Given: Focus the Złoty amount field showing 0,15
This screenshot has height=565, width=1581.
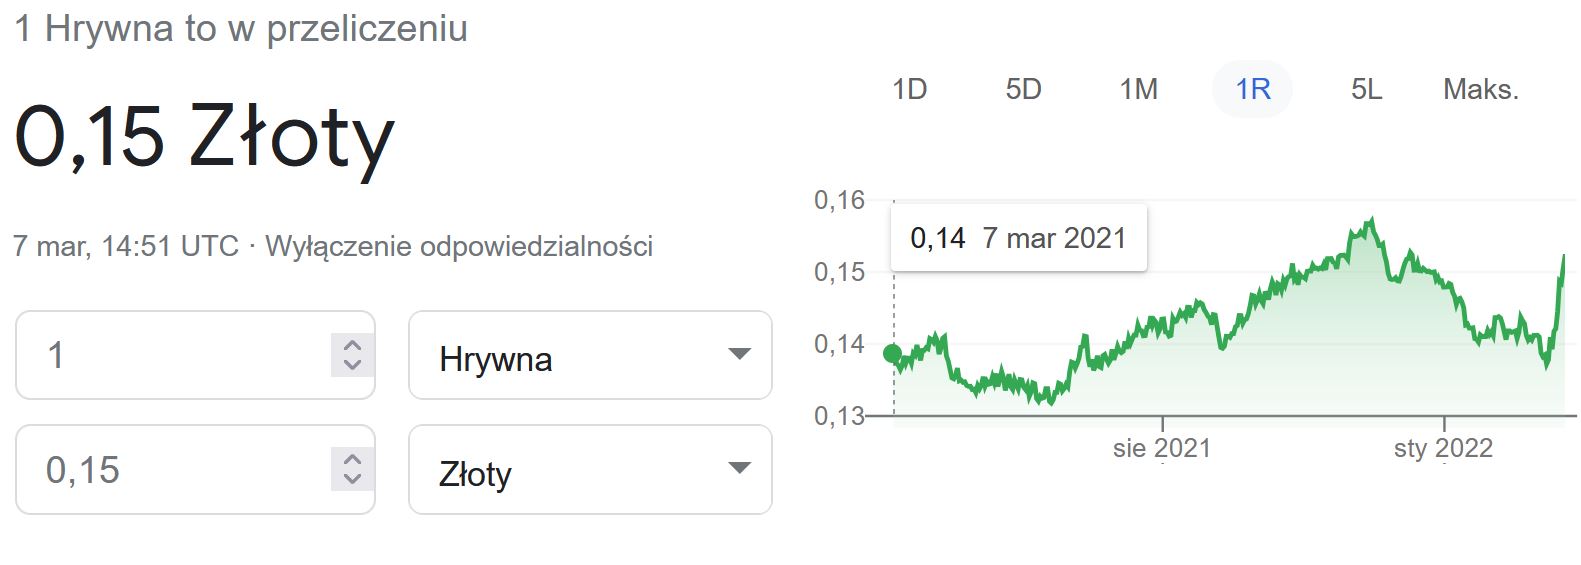Looking at the screenshot, I should 175,470.
